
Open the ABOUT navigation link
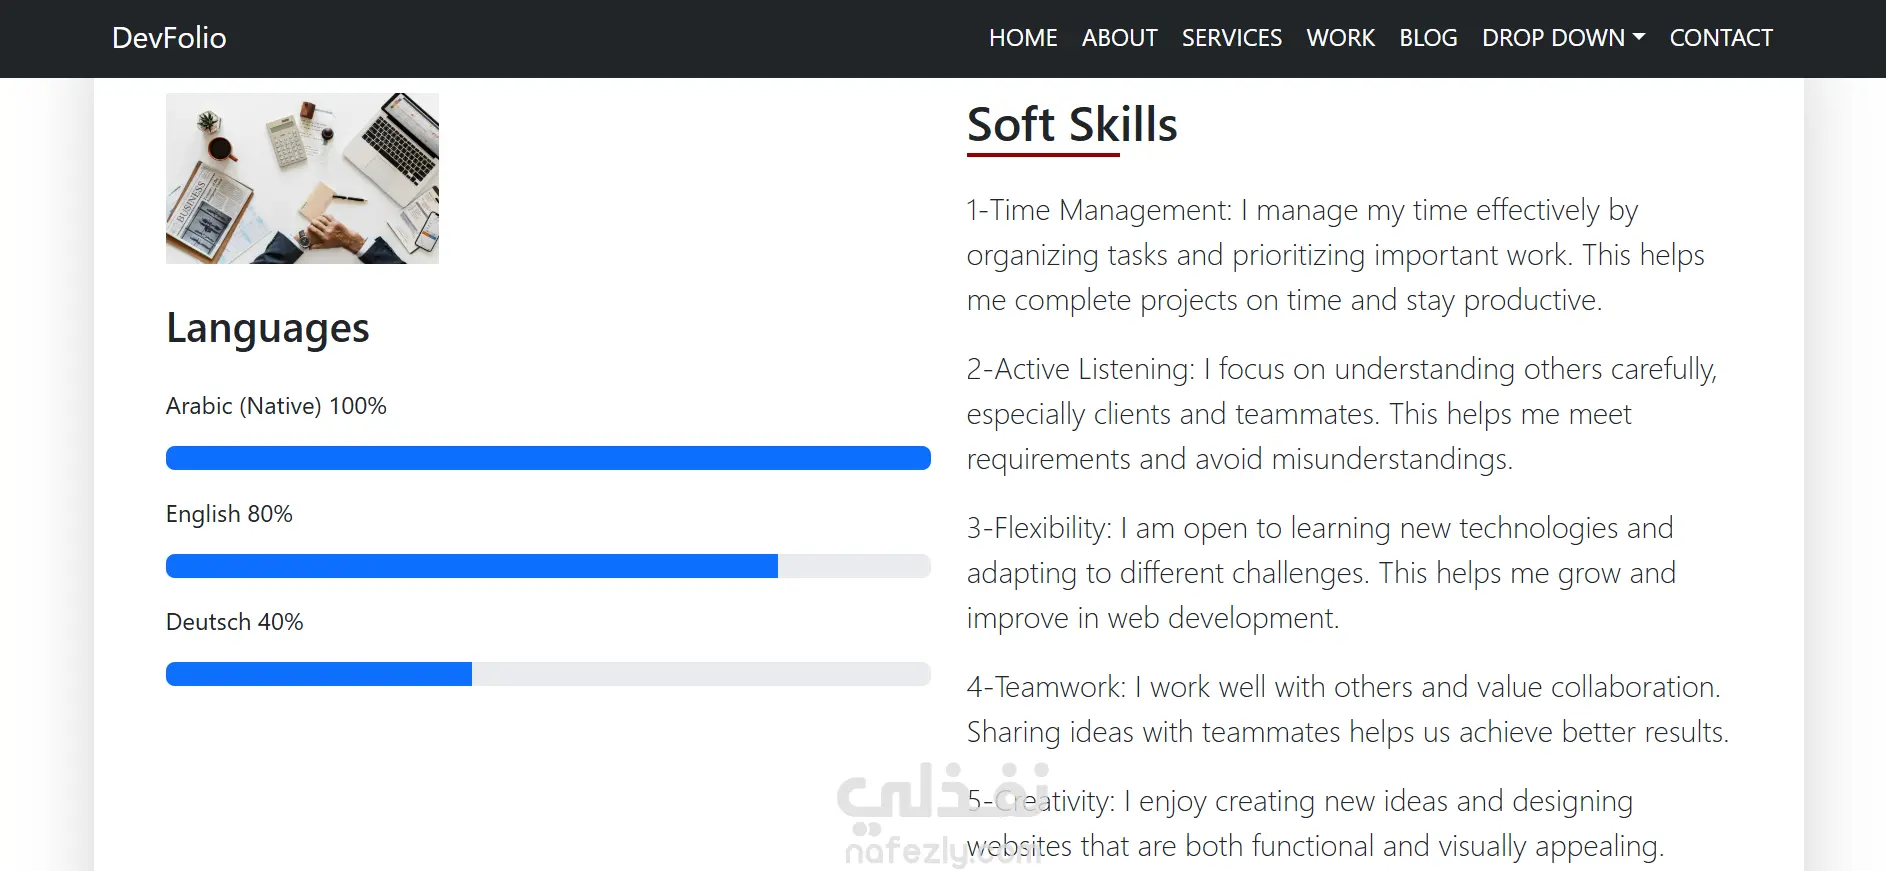coord(1119,38)
